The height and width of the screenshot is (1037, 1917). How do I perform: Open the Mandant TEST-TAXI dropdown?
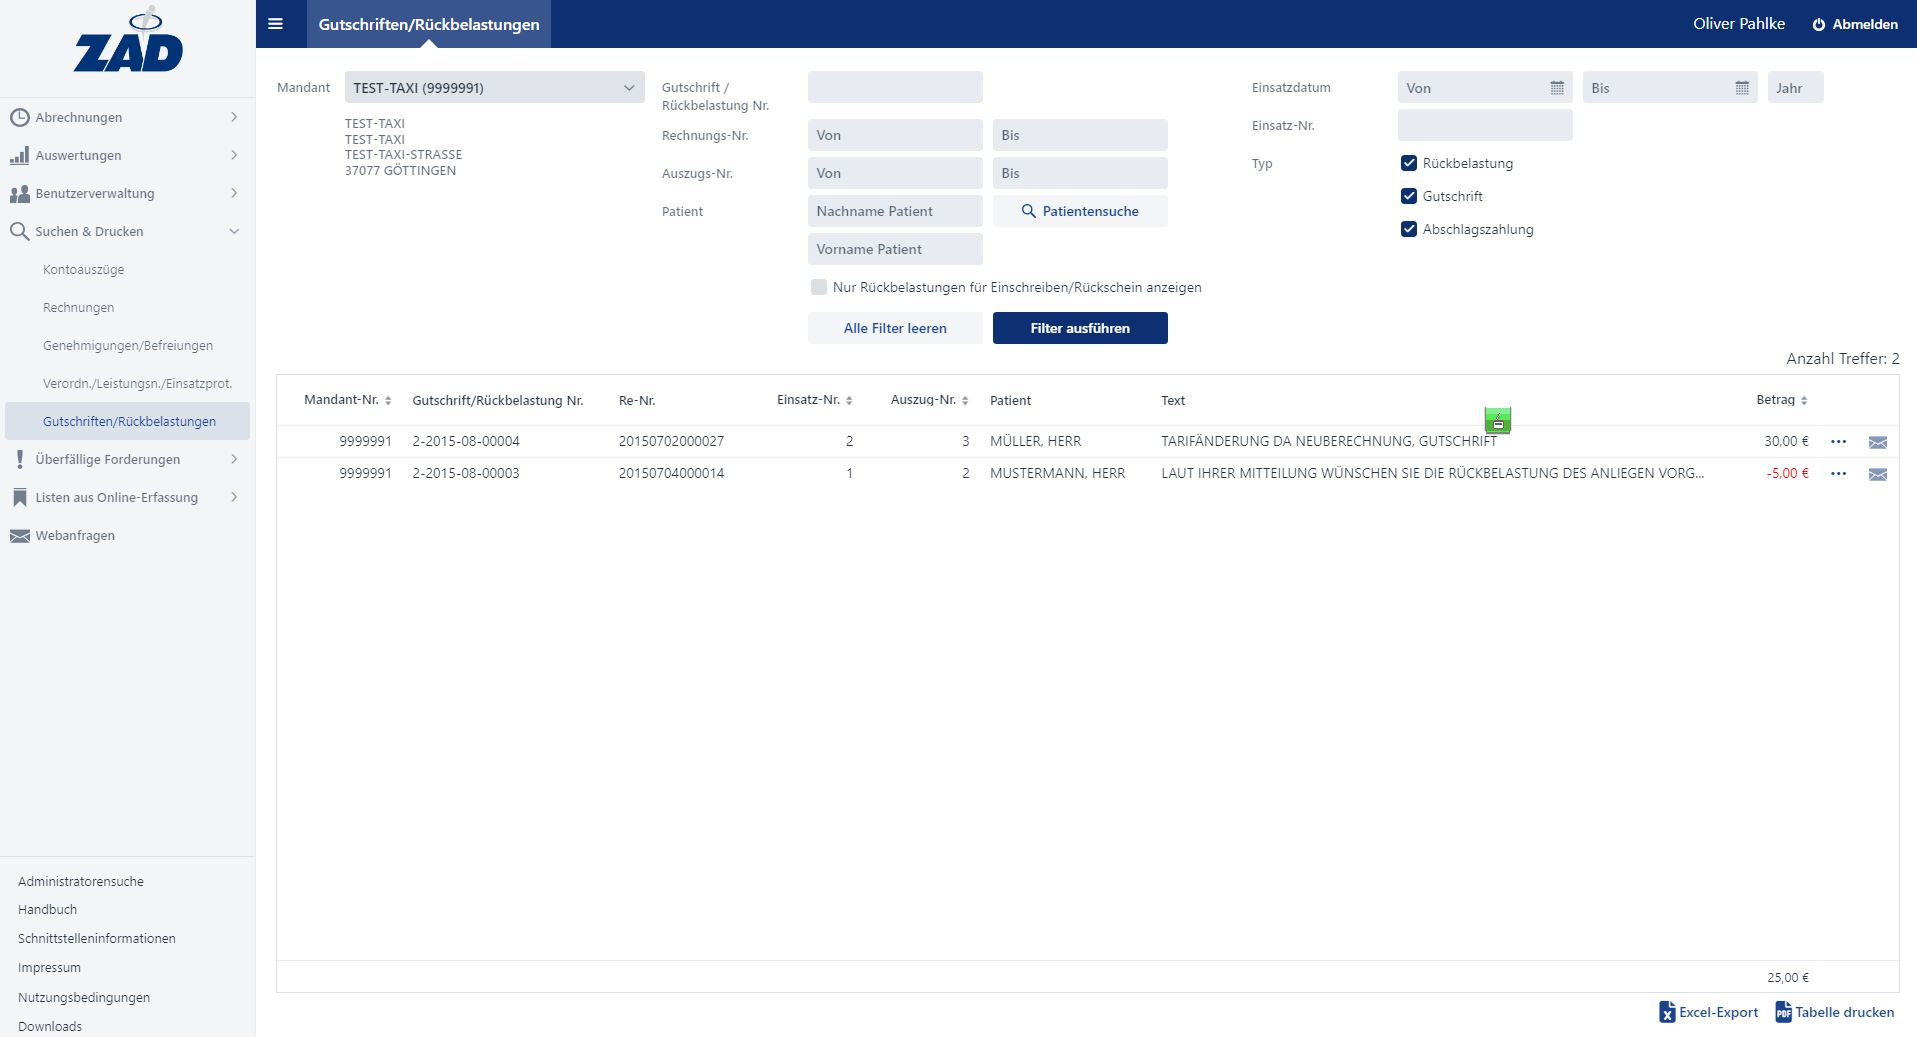pos(494,88)
